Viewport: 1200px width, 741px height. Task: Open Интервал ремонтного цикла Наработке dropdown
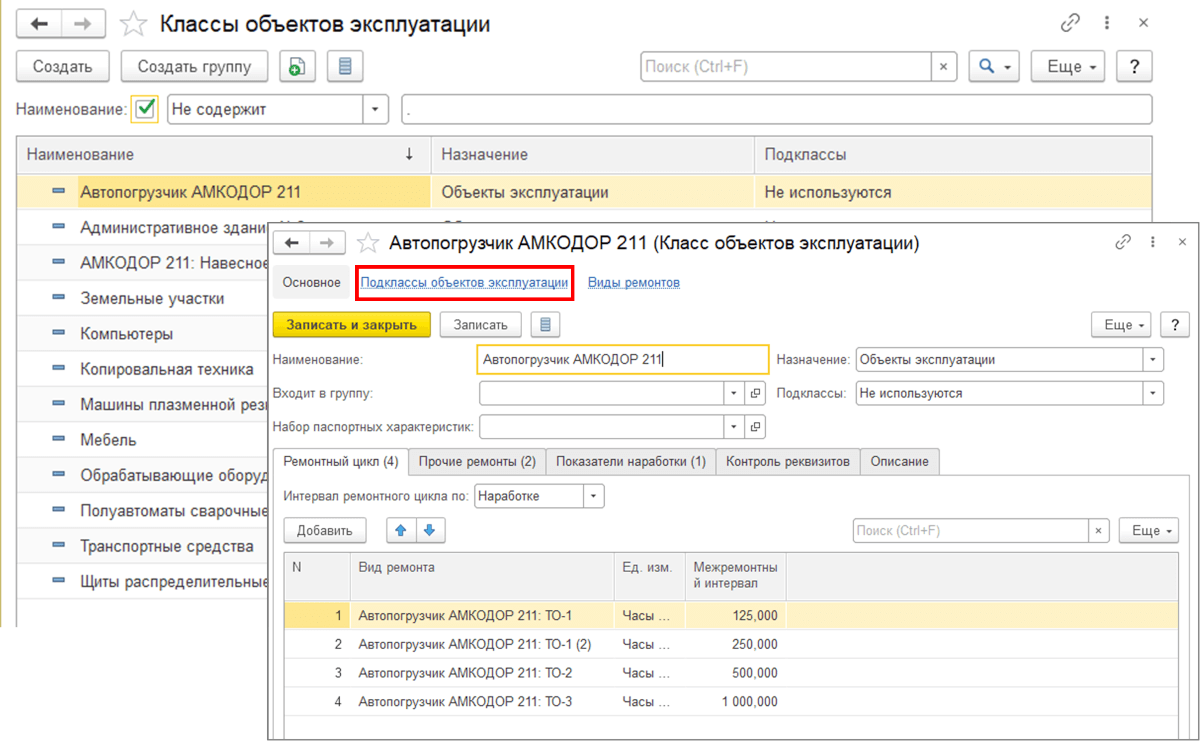[594, 495]
